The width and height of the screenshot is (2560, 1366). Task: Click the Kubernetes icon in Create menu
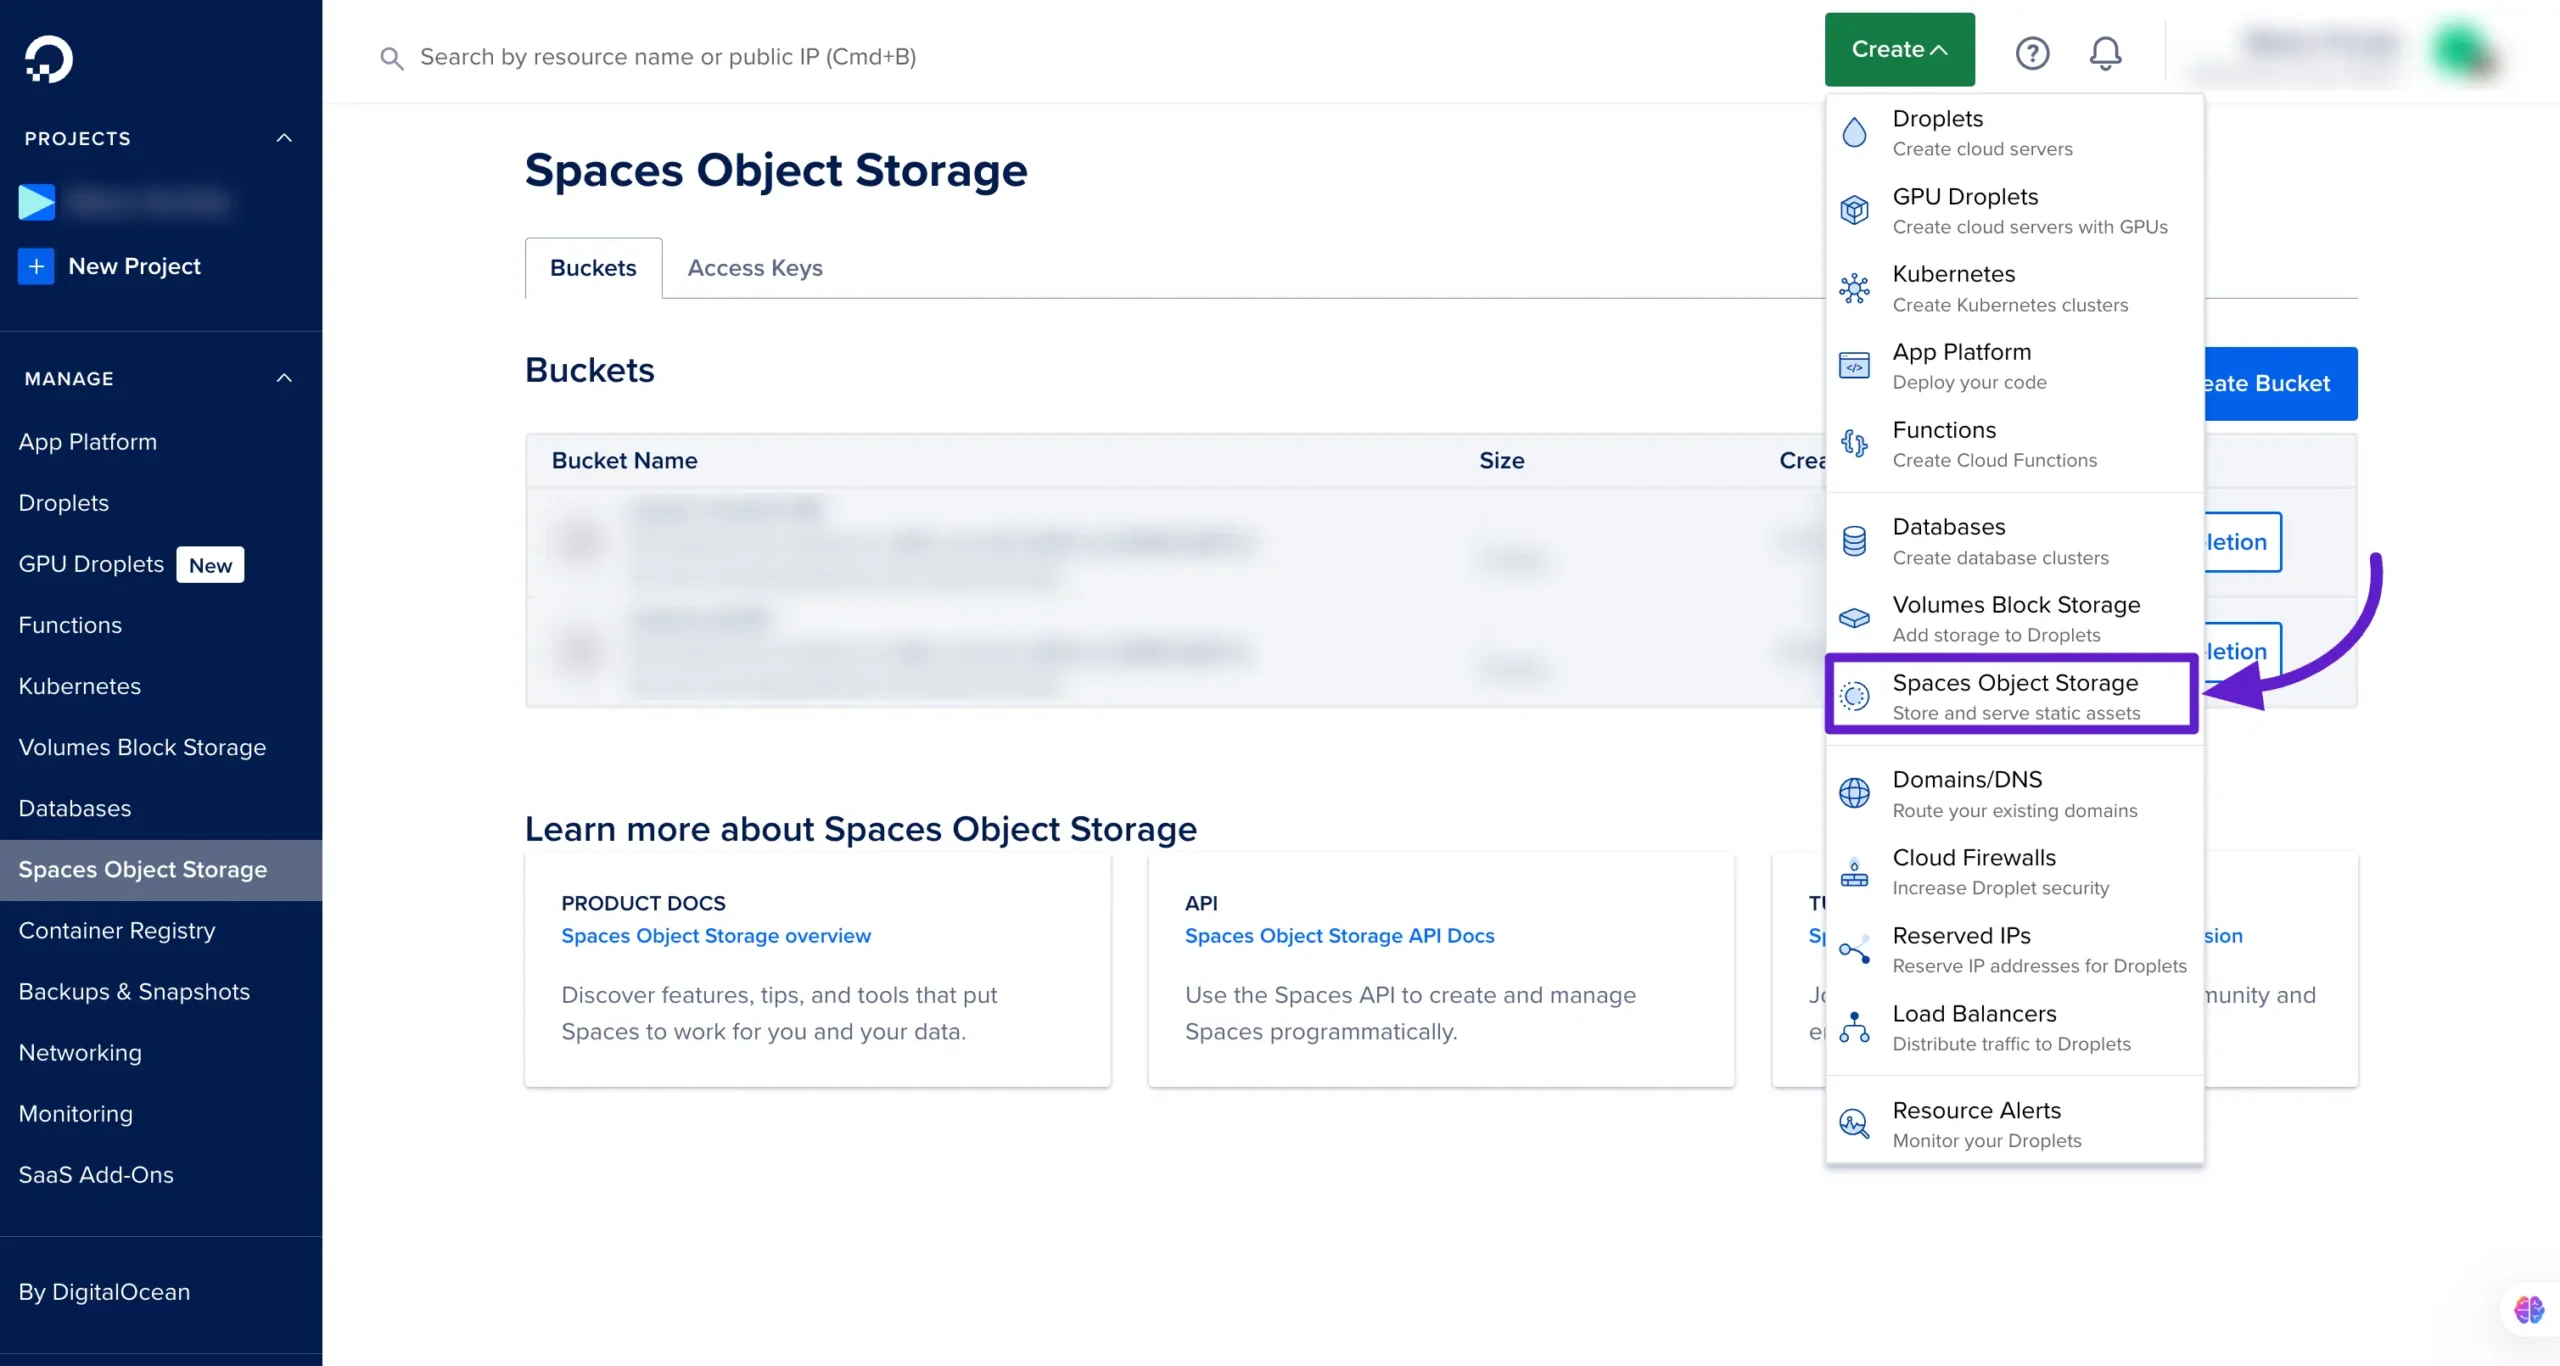tap(1856, 286)
